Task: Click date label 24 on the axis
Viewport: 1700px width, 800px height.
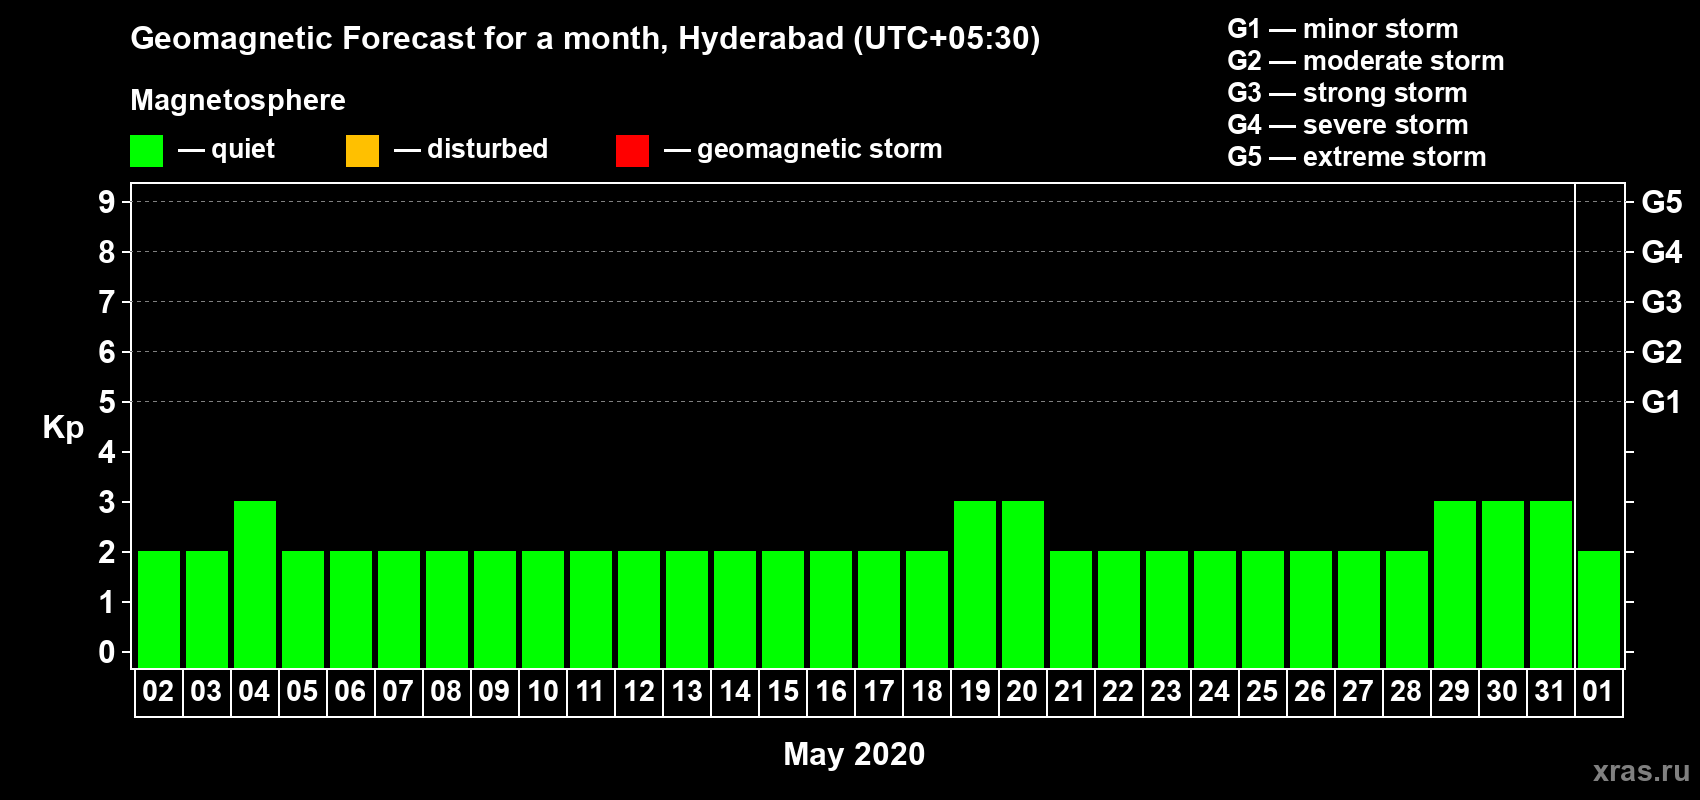Action: point(1214,691)
